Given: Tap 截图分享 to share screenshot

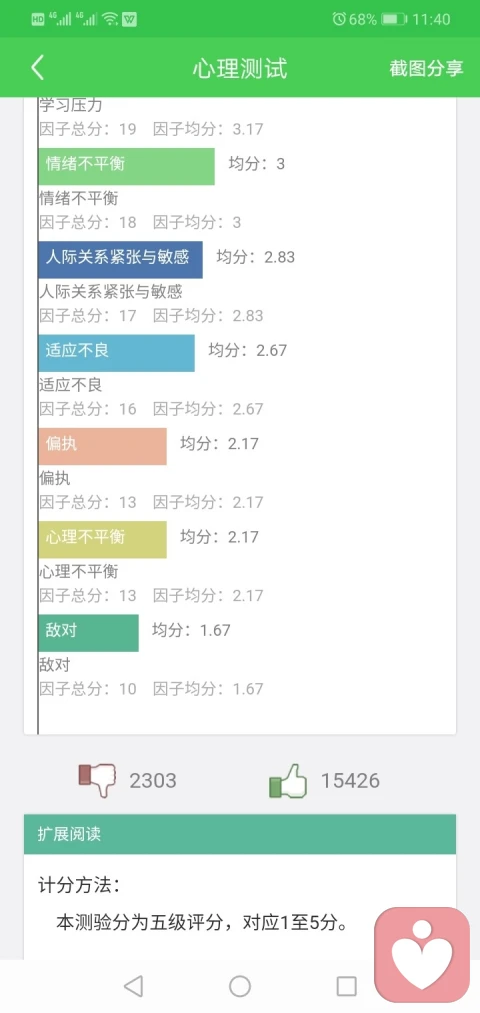Looking at the screenshot, I should tap(426, 68).
